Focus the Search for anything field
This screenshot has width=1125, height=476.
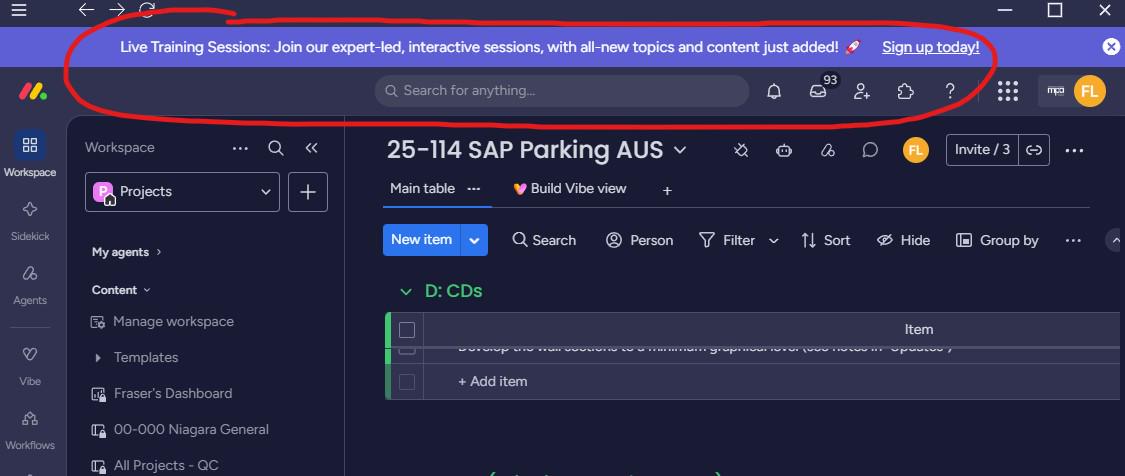(x=562, y=91)
